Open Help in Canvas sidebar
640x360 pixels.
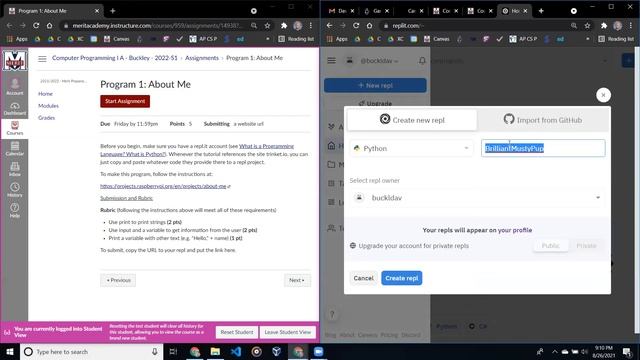click(x=15, y=211)
